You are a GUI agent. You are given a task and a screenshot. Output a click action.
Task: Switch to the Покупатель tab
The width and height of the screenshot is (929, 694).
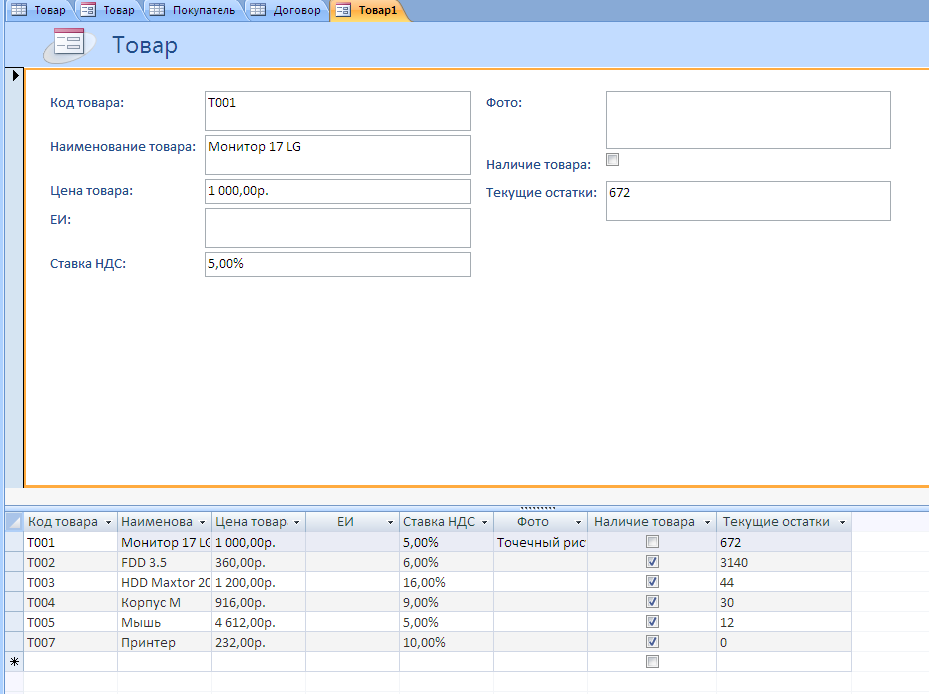[202, 10]
